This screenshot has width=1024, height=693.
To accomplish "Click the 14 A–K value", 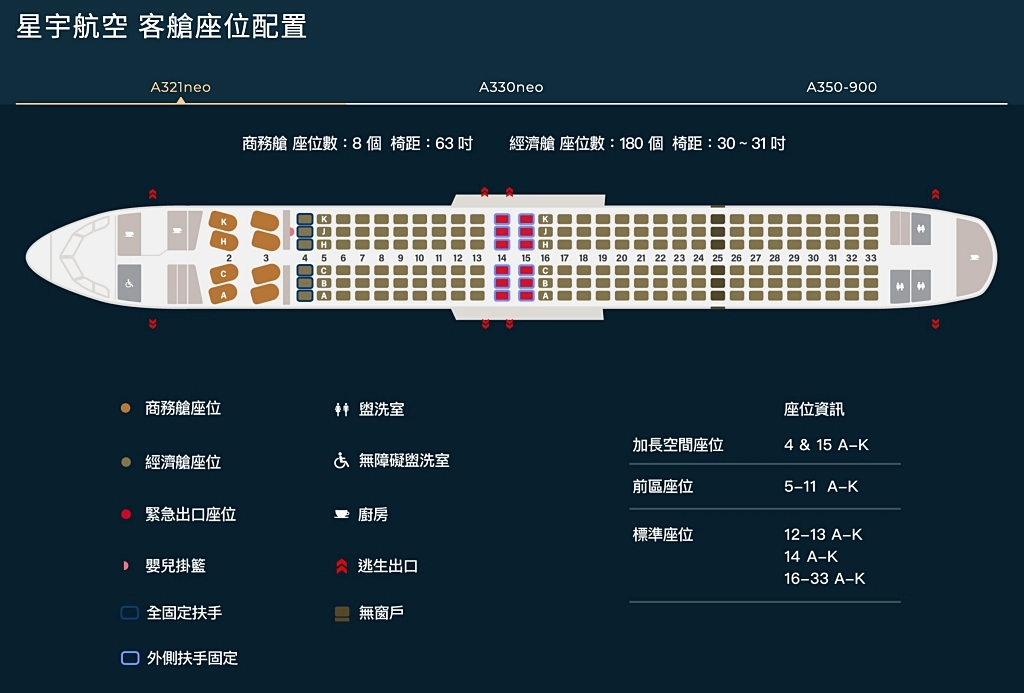I will (x=810, y=556).
